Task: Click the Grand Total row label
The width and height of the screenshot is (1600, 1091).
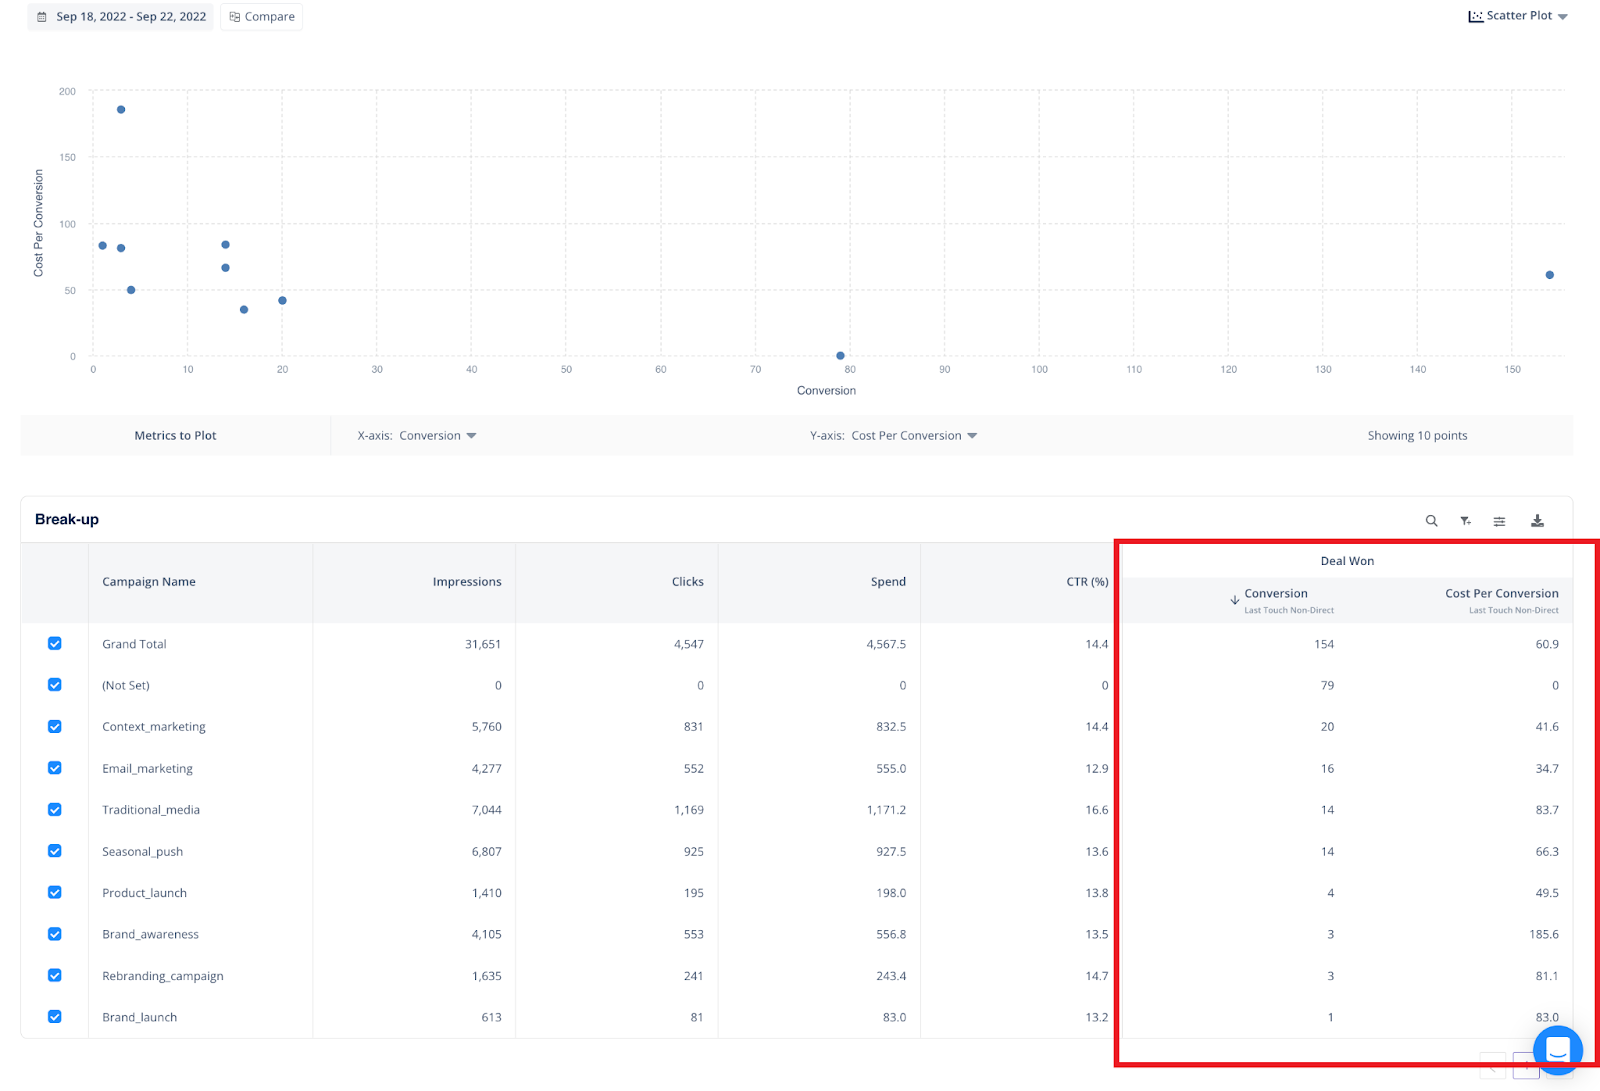Action: (134, 644)
